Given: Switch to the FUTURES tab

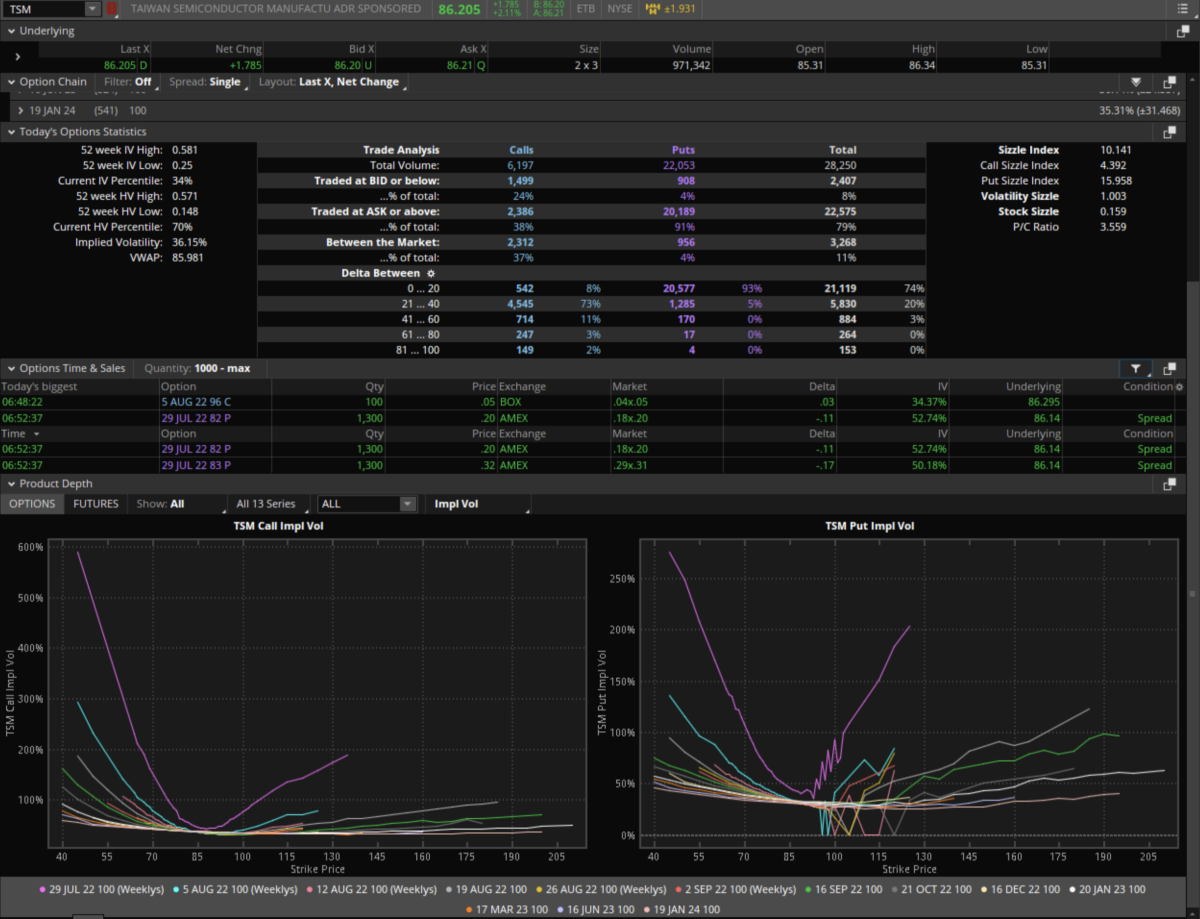Looking at the screenshot, I should [96, 504].
